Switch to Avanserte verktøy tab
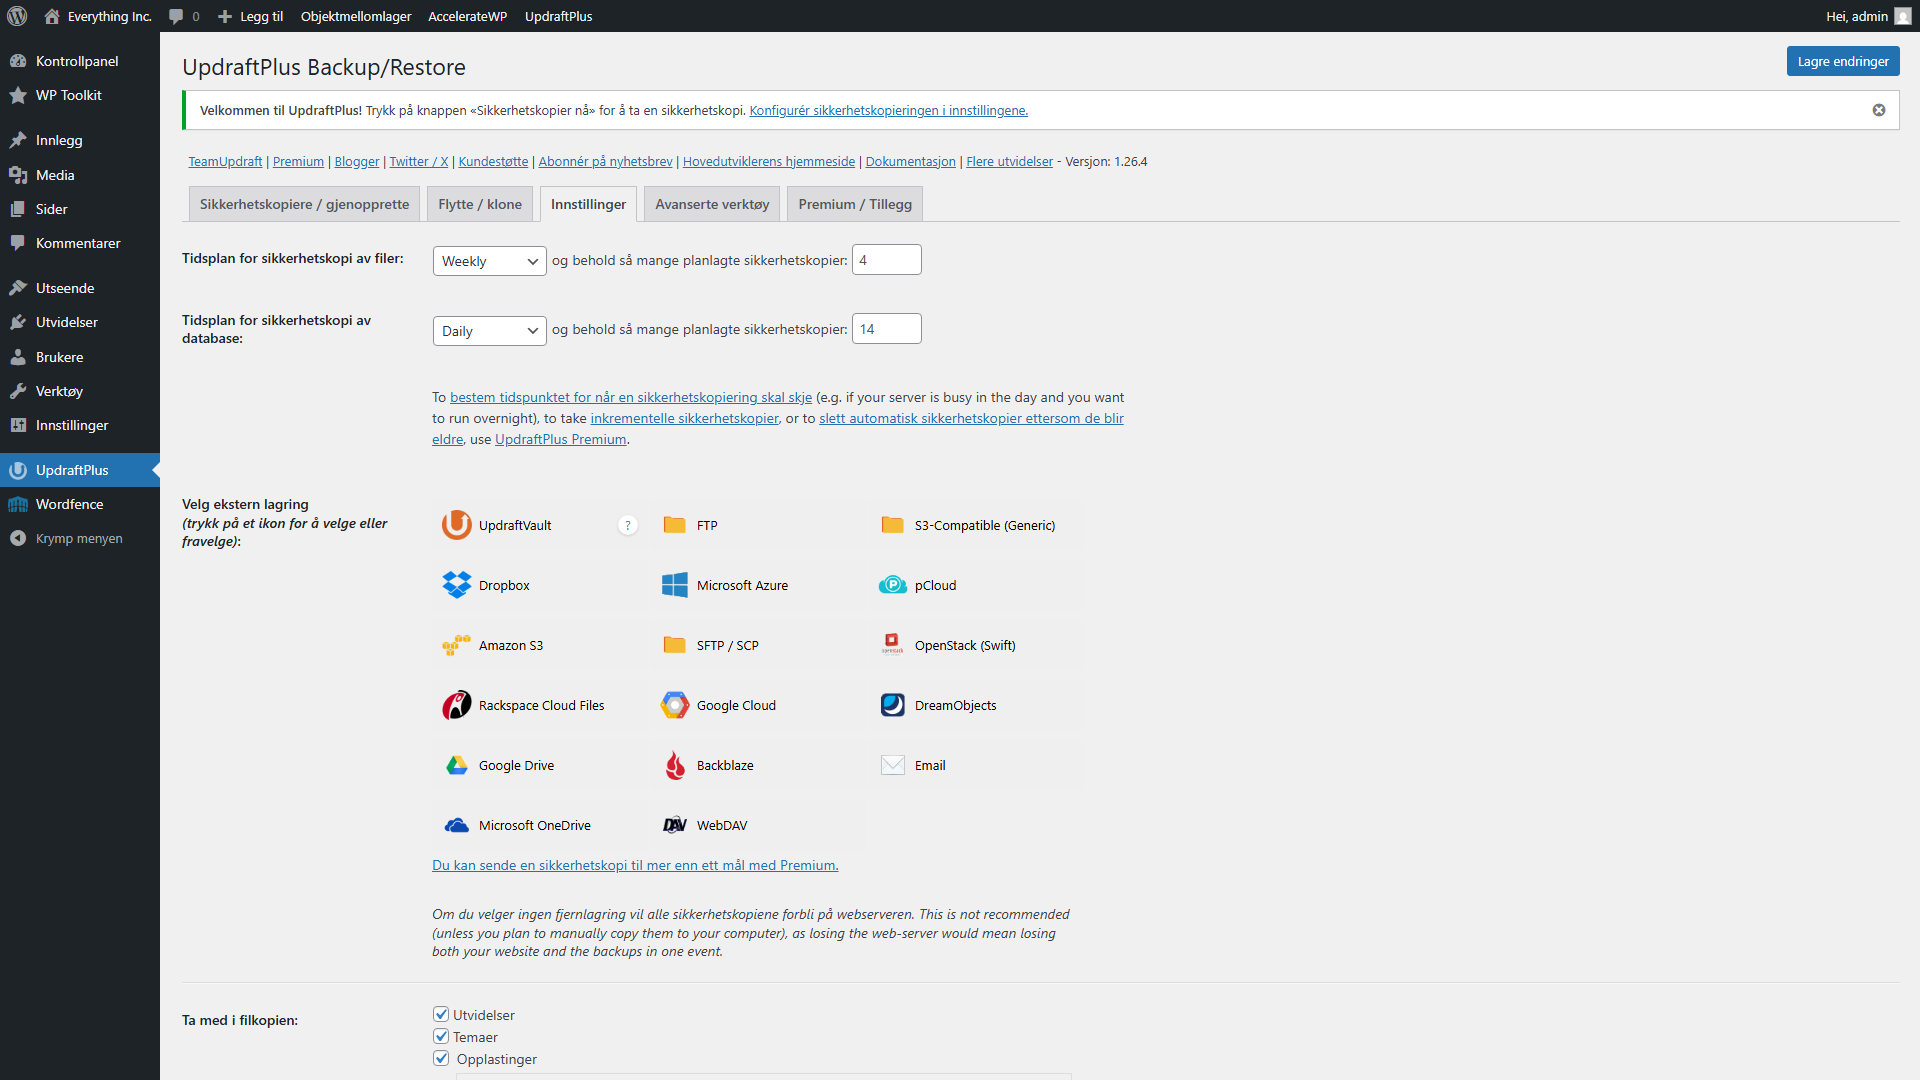The image size is (1920, 1080). 712,204
